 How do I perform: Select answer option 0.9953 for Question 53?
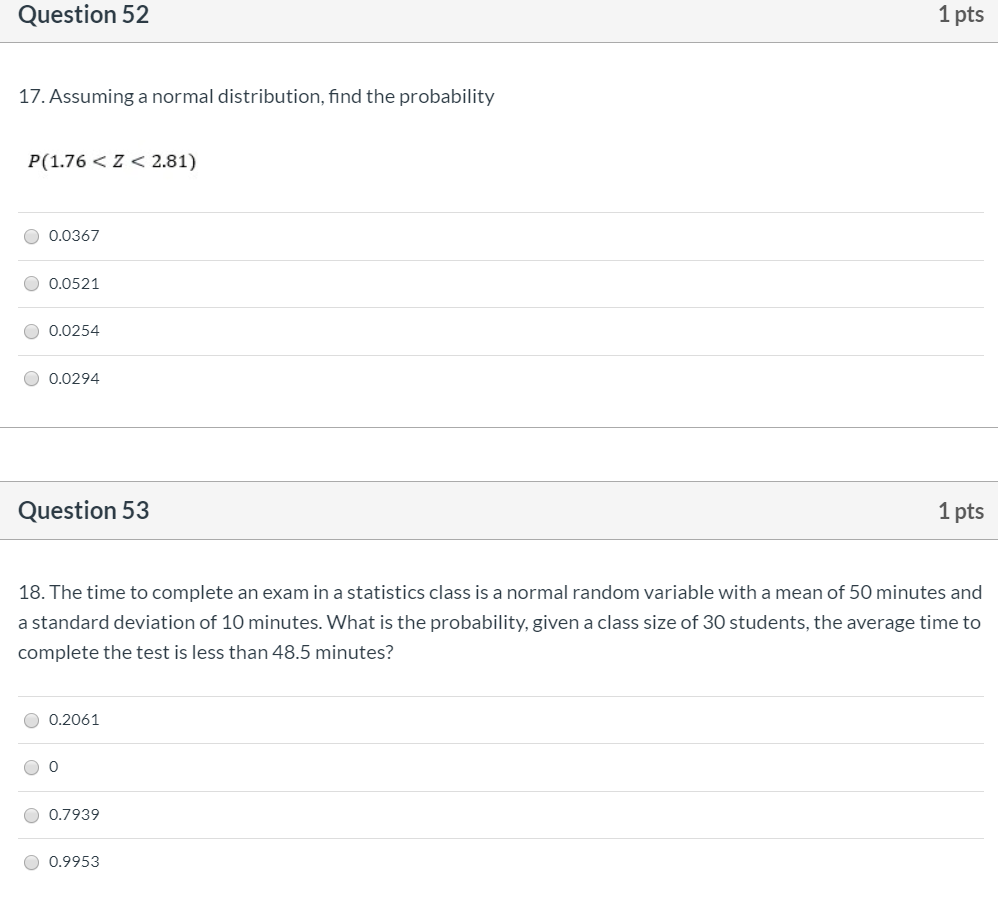[31, 862]
